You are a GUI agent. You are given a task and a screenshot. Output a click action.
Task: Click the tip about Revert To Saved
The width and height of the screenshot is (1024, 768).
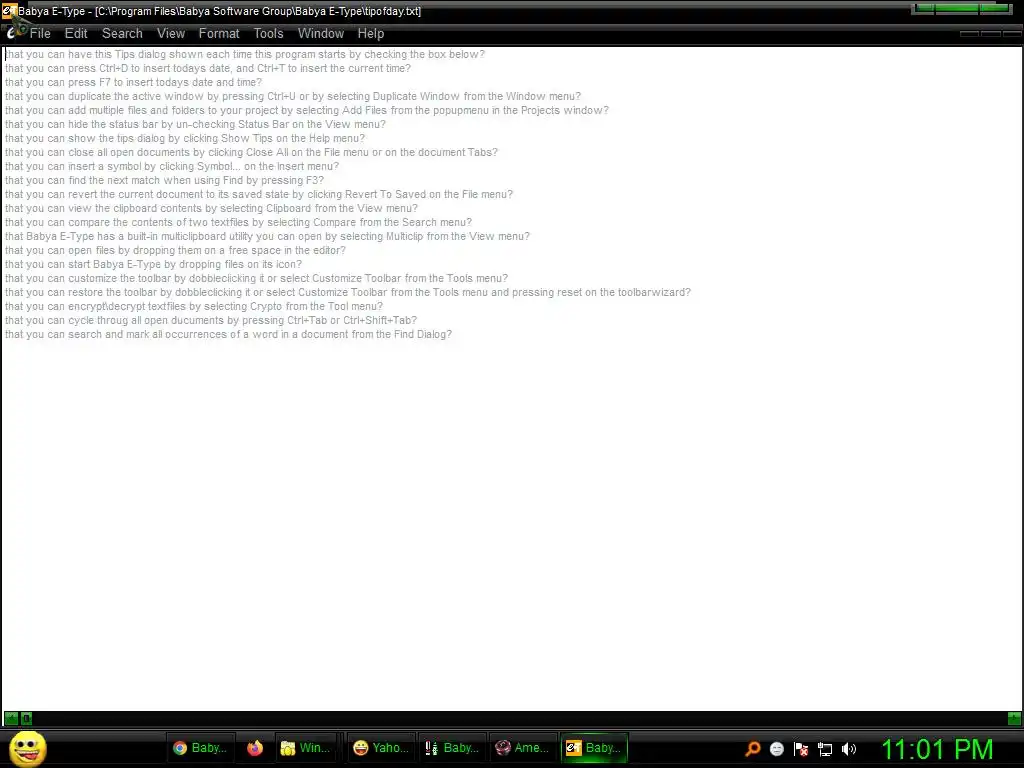click(259, 194)
